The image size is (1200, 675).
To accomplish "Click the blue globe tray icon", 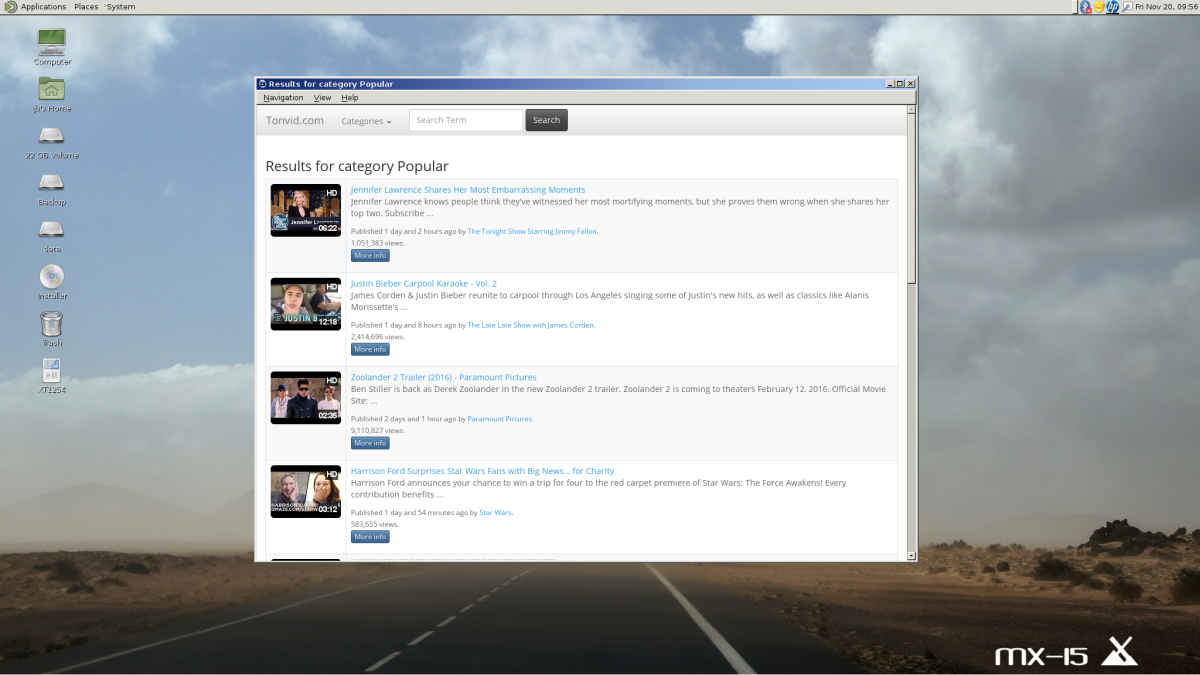I will click(1086, 7).
